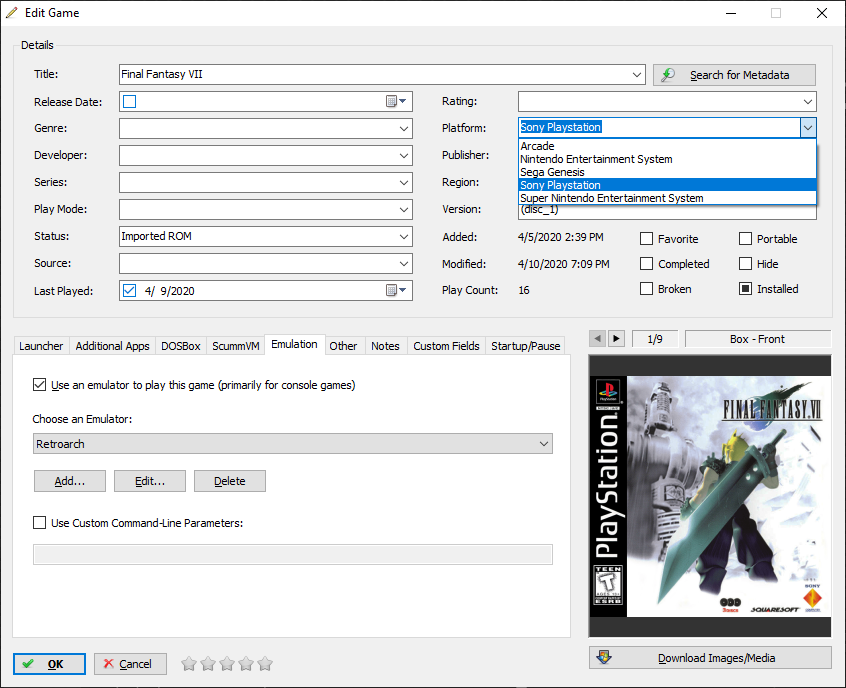Show the next image with right arrow
Image resolution: width=846 pixels, height=688 pixels.
[616, 339]
